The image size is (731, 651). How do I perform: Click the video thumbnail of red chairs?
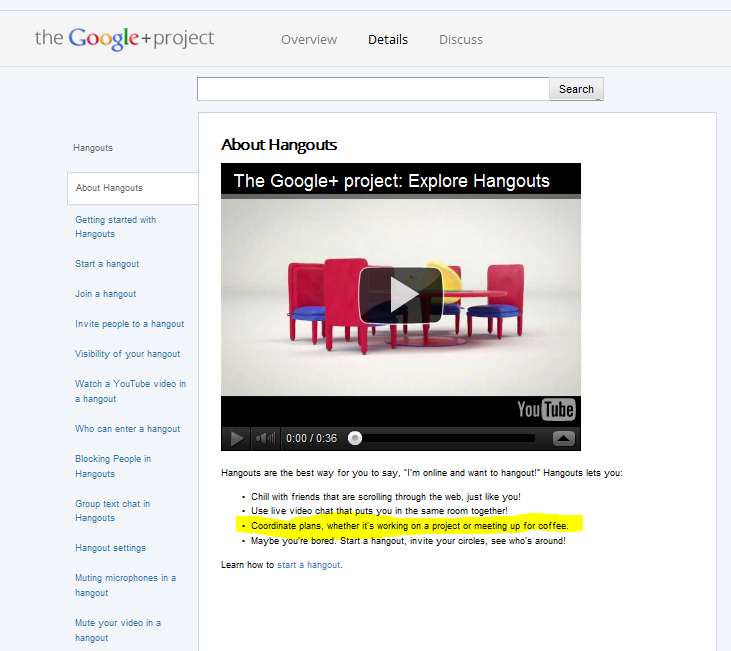pos(400,297)
